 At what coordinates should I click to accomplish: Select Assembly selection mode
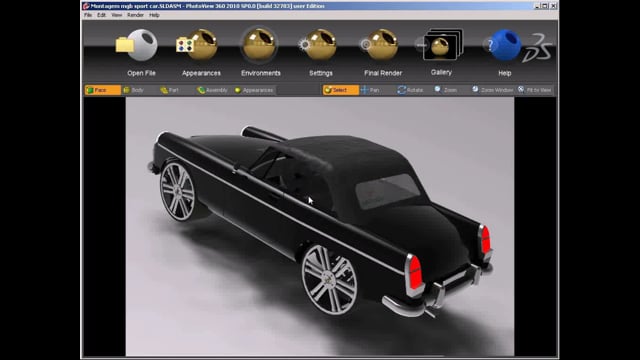pyautogui.click(x=212, y=90)
